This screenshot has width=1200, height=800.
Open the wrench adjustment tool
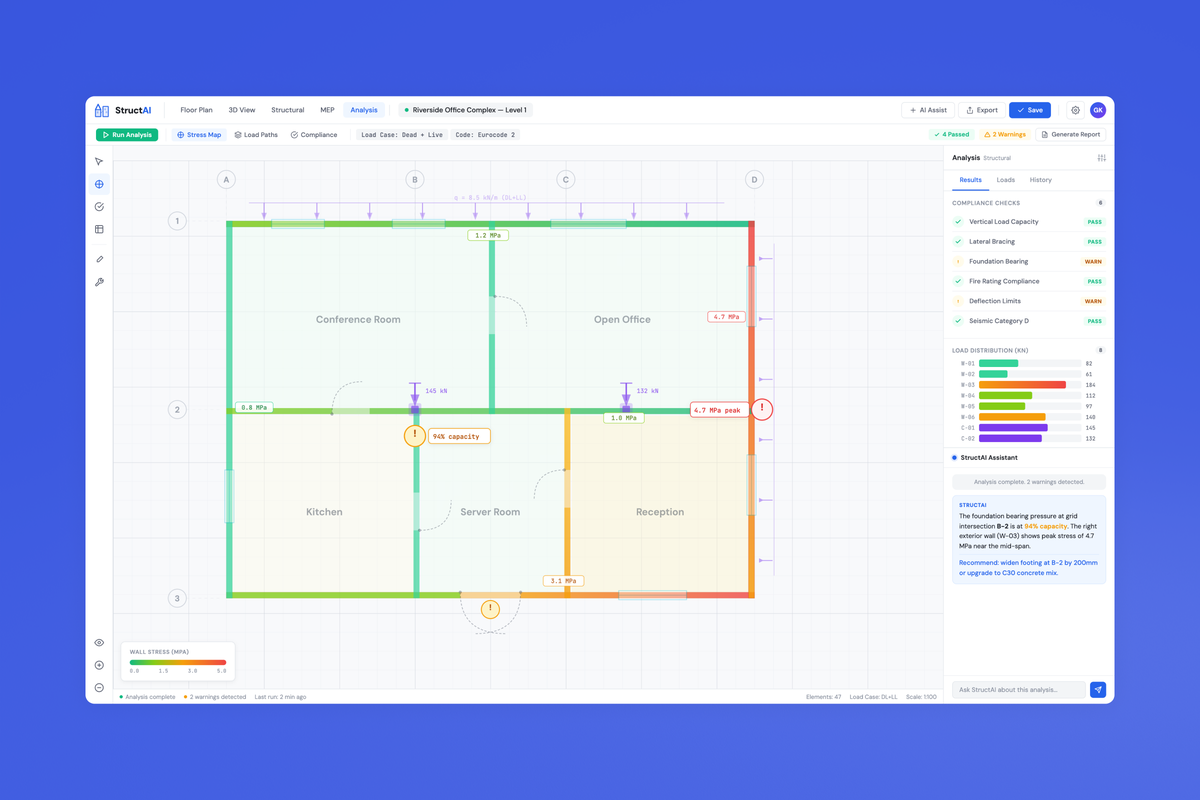click(99, 282)
